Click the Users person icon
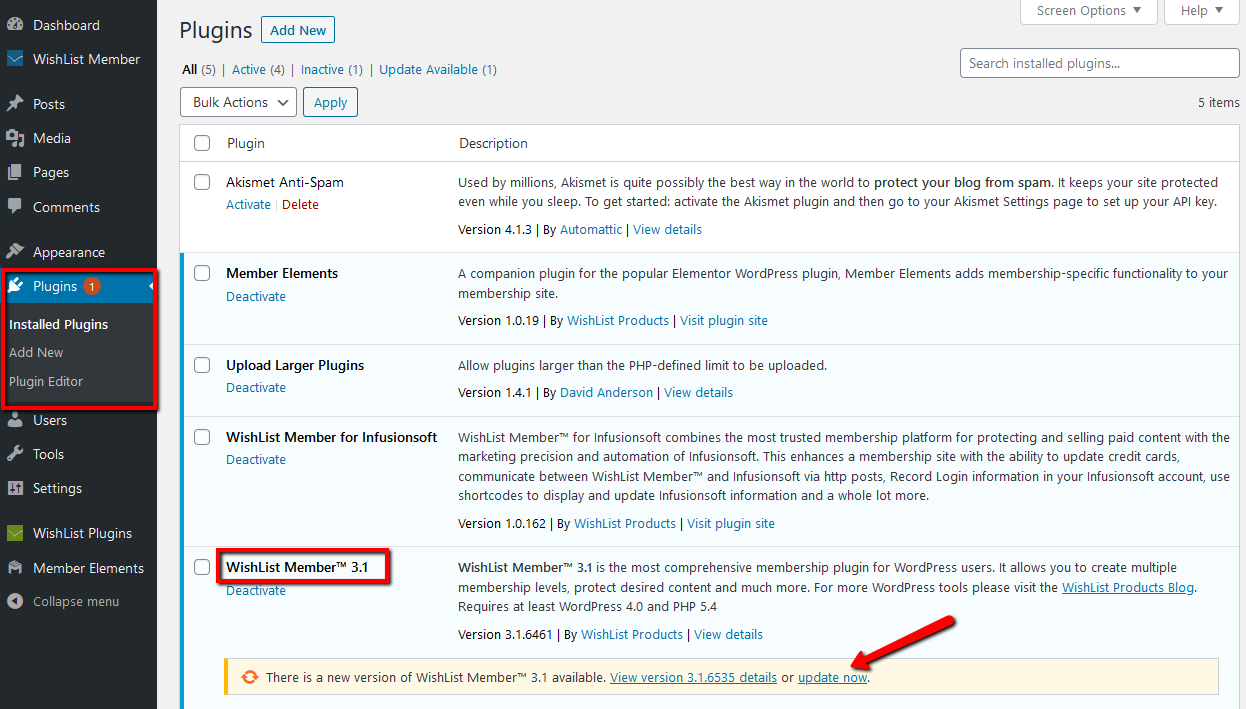 [x=15, y=420]
